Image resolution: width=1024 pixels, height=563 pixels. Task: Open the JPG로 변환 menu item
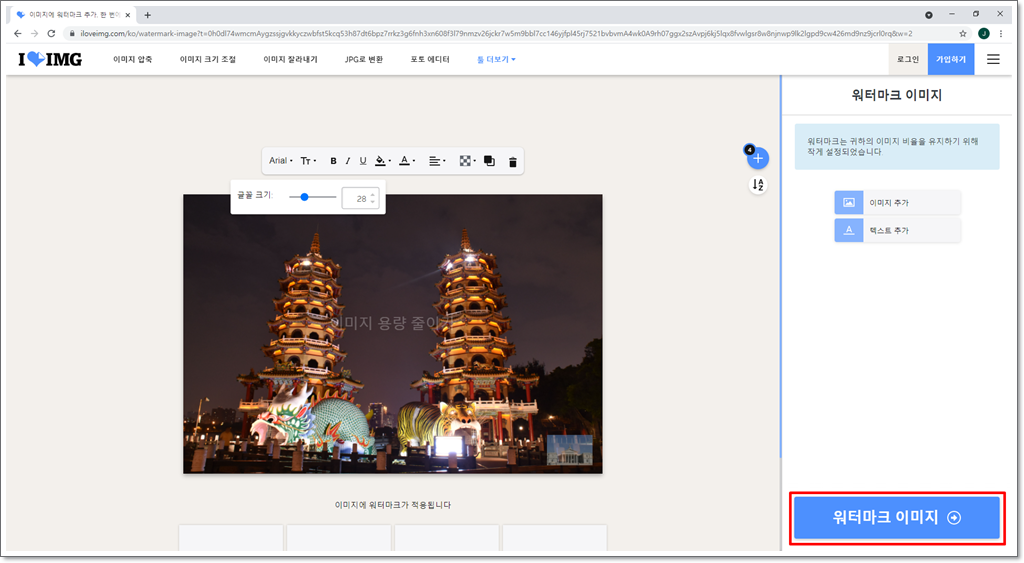pos(364,59)
